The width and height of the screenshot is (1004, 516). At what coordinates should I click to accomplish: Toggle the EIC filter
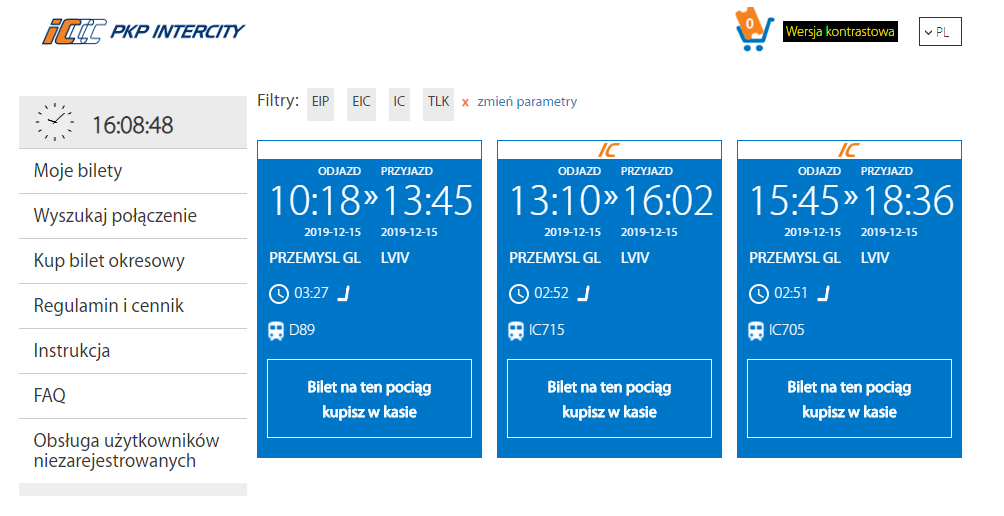pyautogui.click(x=361, y=102)
